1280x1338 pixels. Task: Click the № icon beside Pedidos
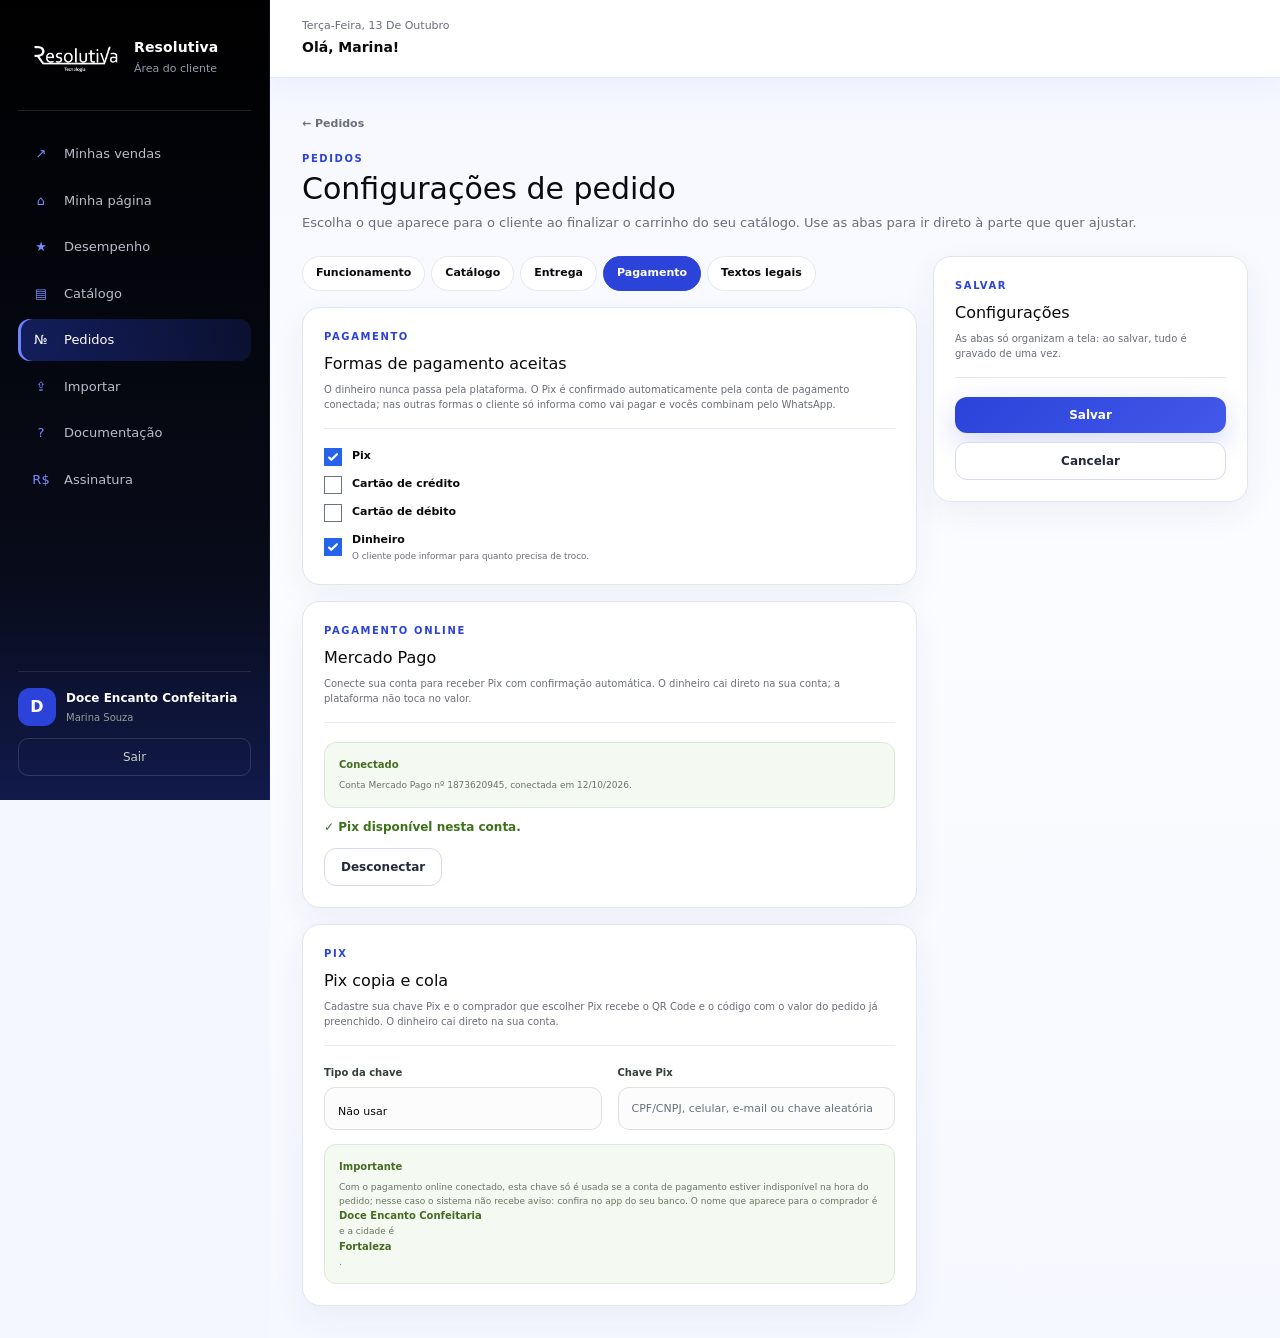41,340
